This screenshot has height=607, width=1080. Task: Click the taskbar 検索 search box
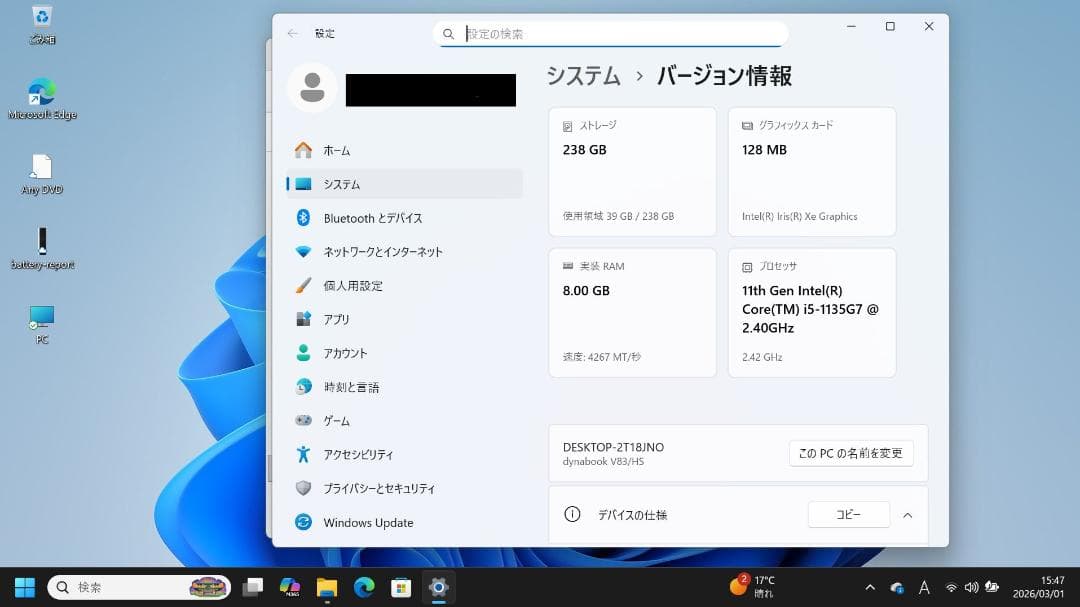click(139, 587)
